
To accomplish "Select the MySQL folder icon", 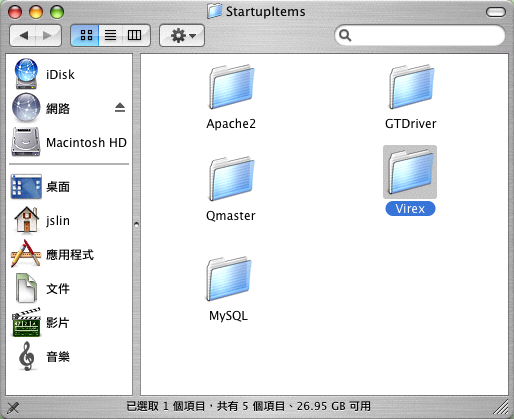I will (x=229, y=279).
